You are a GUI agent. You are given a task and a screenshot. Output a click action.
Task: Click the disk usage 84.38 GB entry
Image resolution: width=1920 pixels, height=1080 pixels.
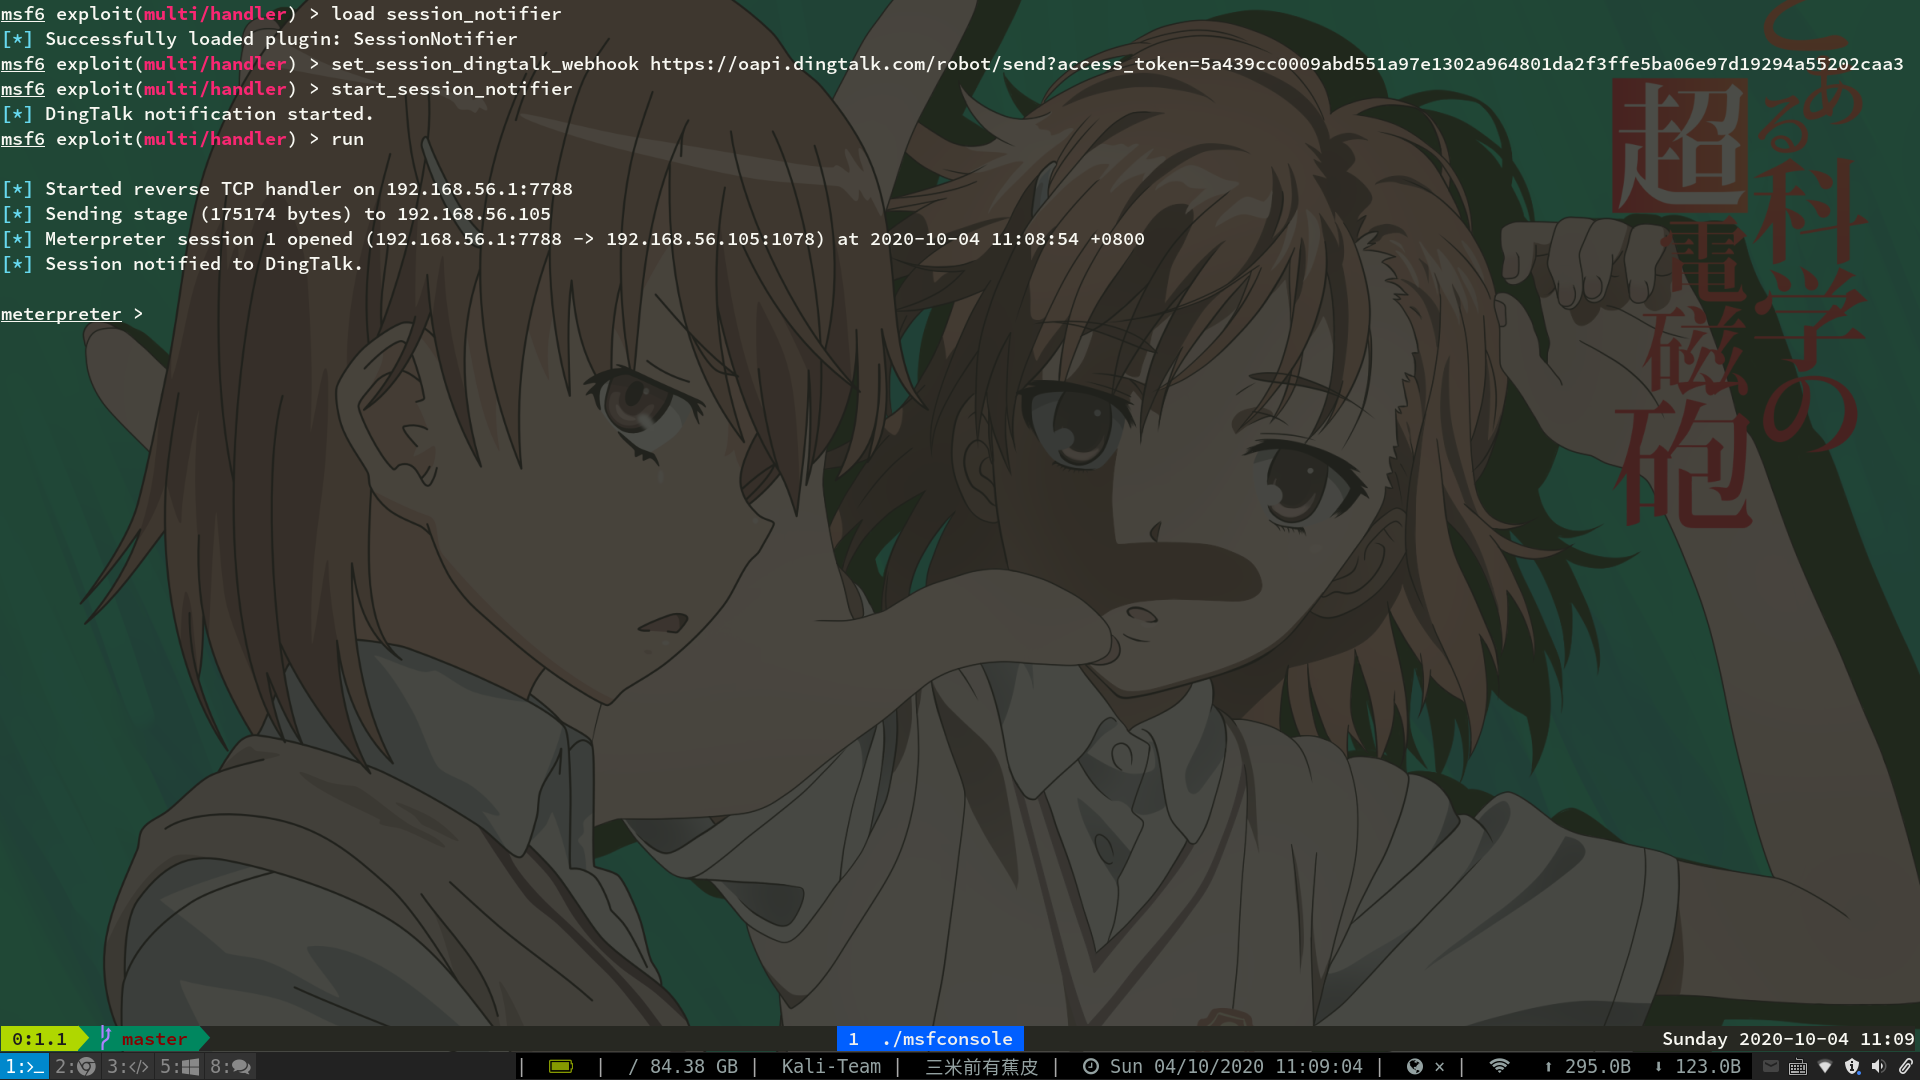(x=683, y=1067)
